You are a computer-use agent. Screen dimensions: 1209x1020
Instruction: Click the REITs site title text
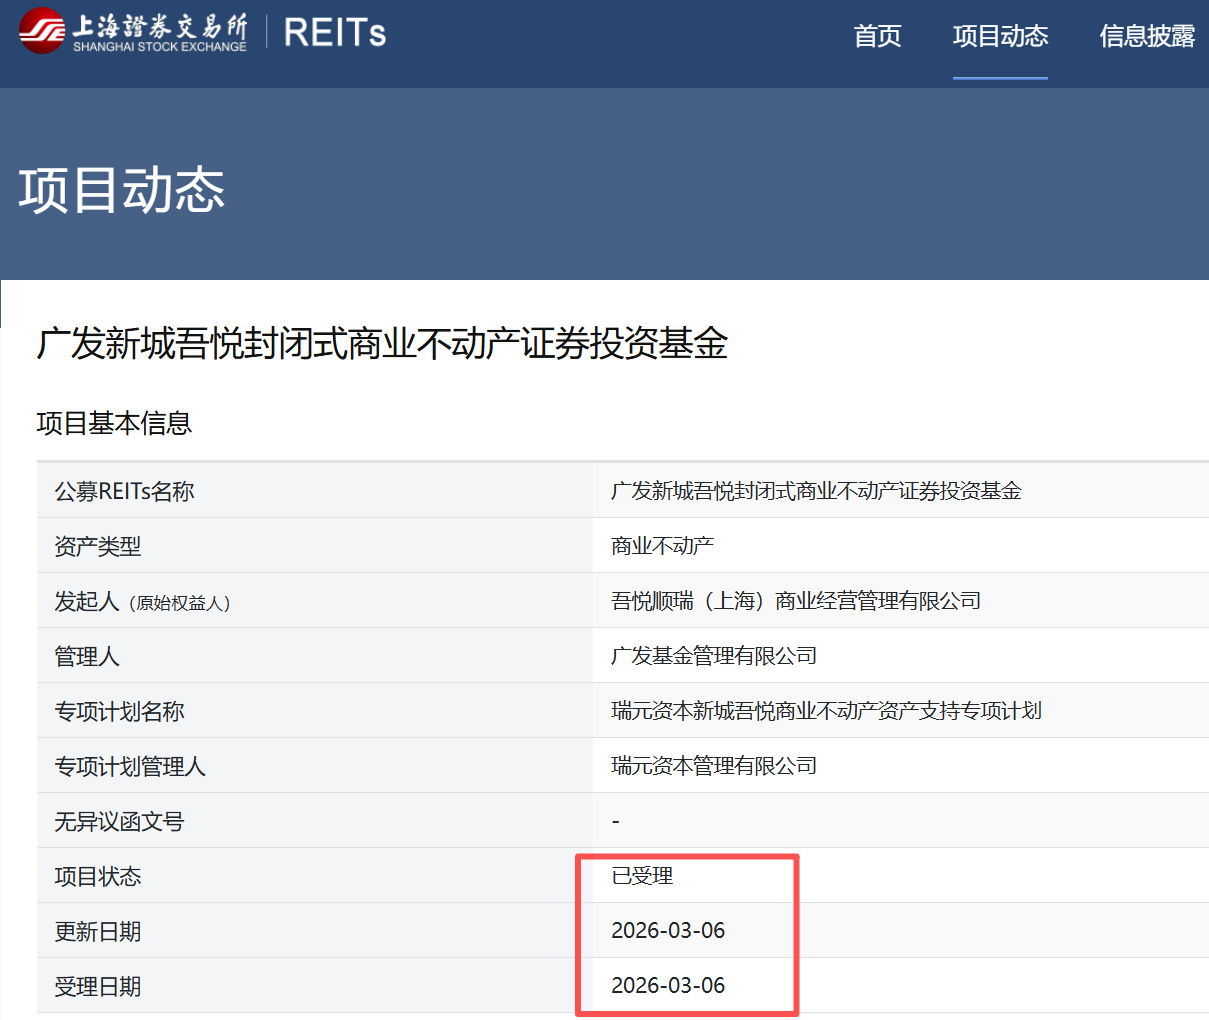click(334, 33)
